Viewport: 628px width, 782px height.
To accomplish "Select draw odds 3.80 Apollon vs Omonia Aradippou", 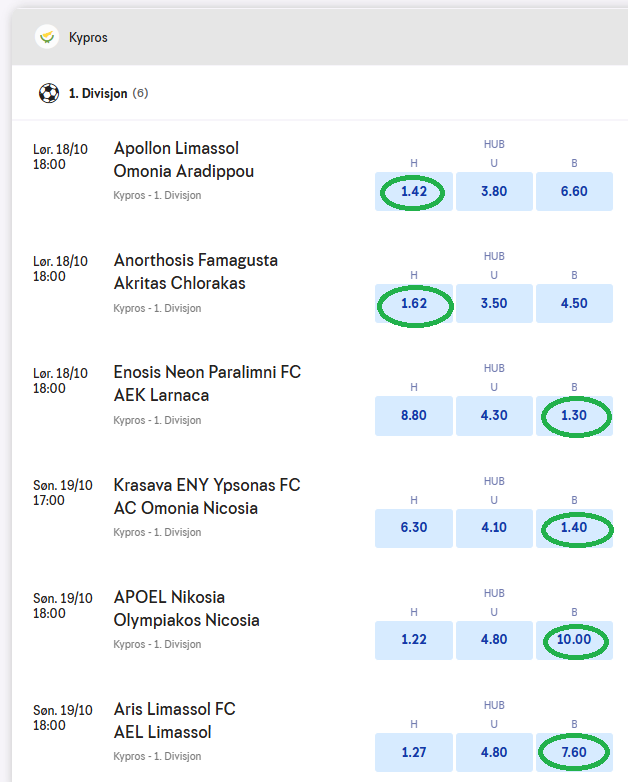I will [x=494, y=191].
